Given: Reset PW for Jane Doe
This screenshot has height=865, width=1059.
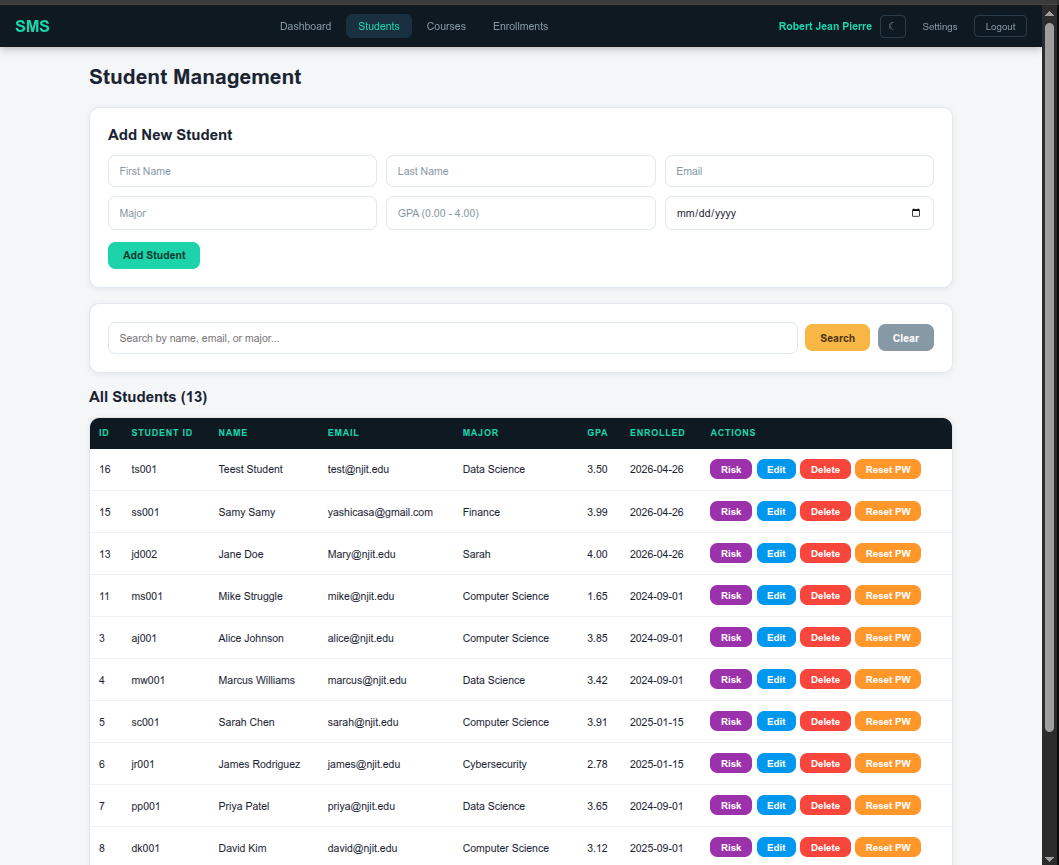Looking at the screenshot, I should 887,554.
